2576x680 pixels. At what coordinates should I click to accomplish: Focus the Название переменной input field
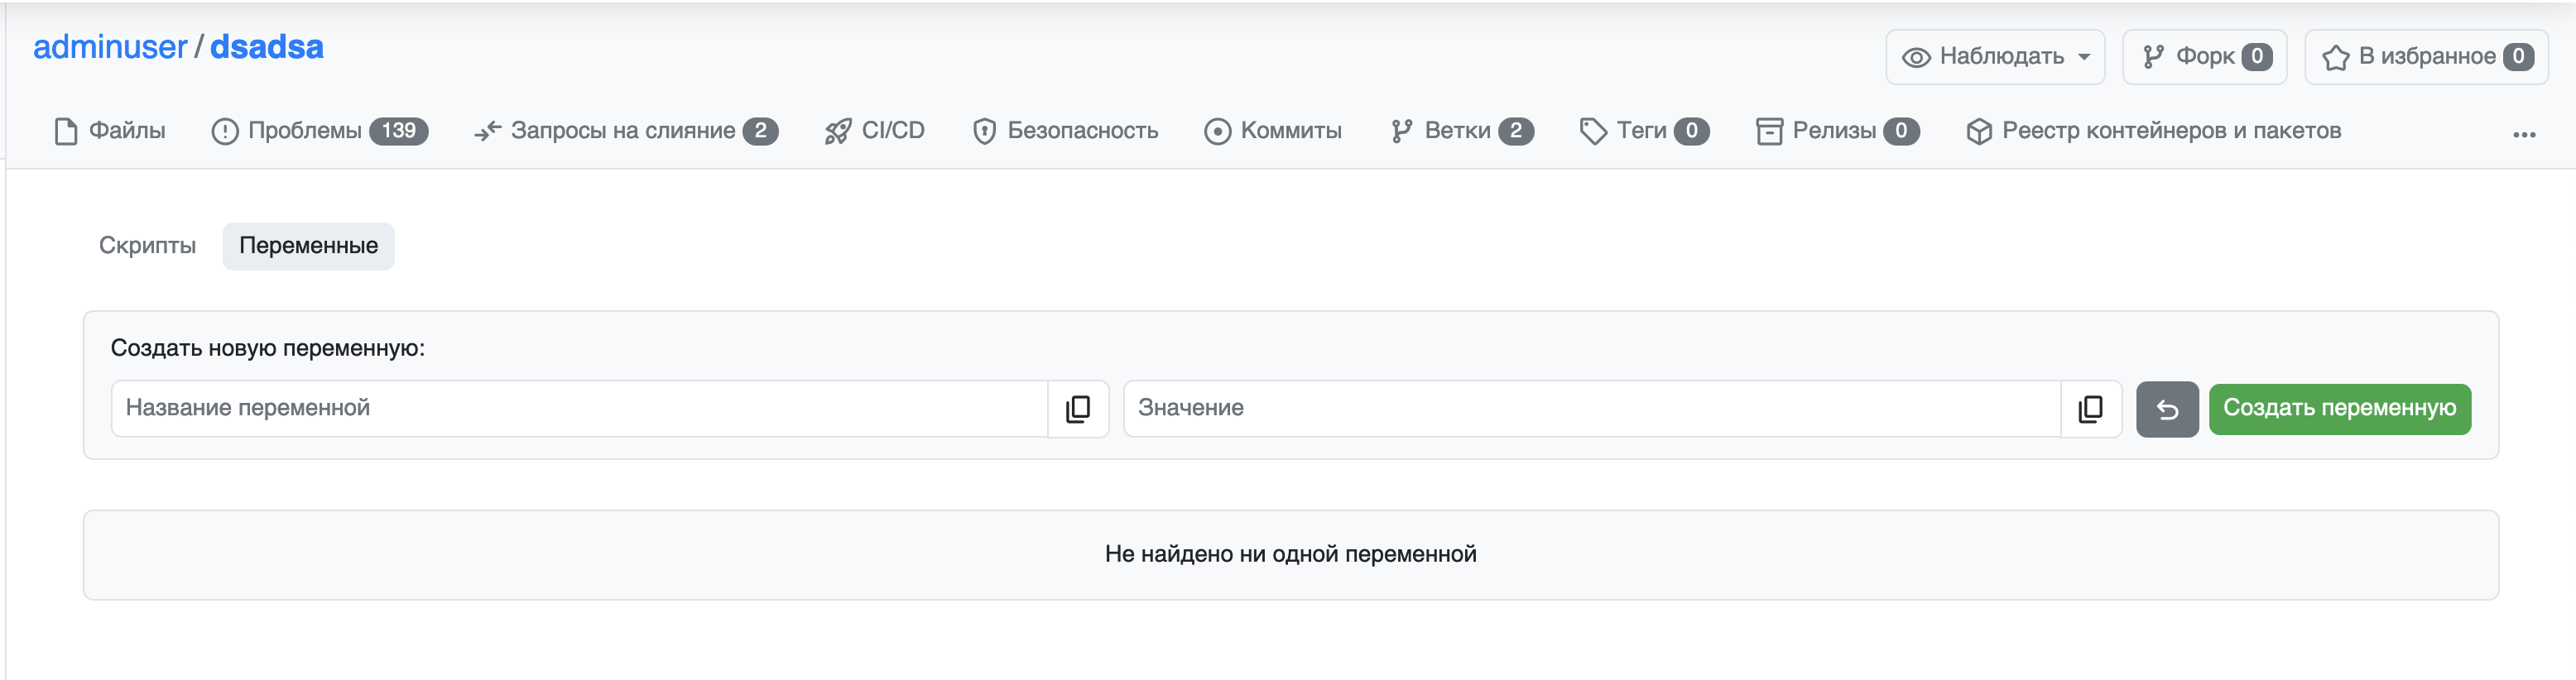579,408
